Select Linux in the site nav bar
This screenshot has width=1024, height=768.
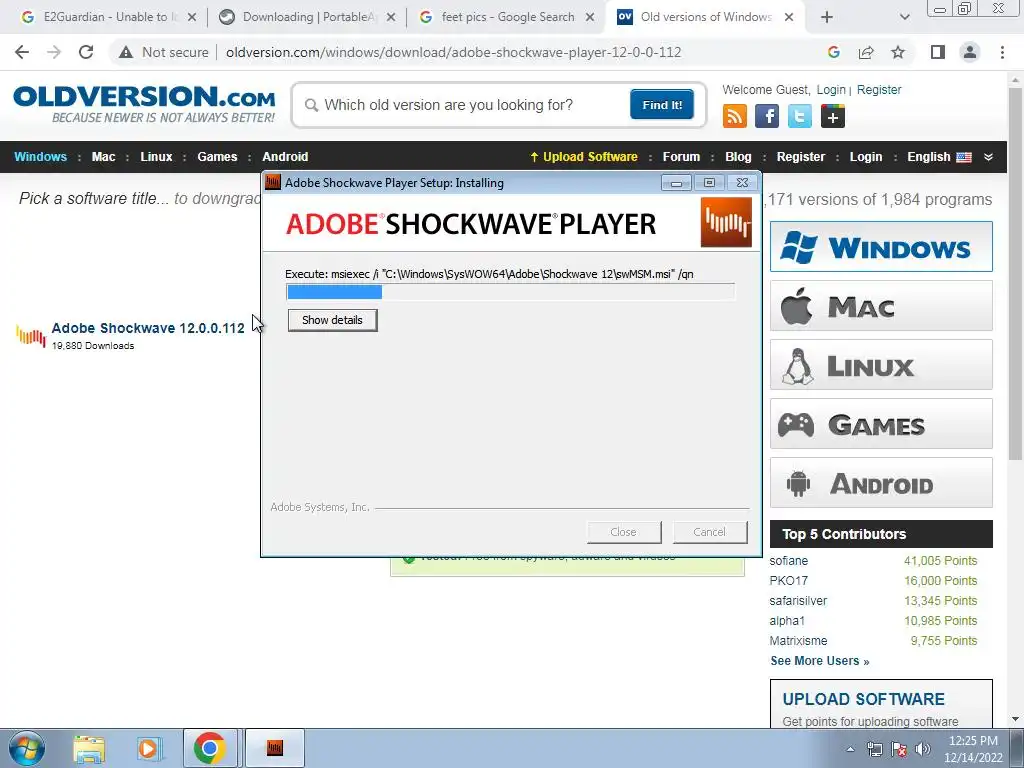(156, 157)
